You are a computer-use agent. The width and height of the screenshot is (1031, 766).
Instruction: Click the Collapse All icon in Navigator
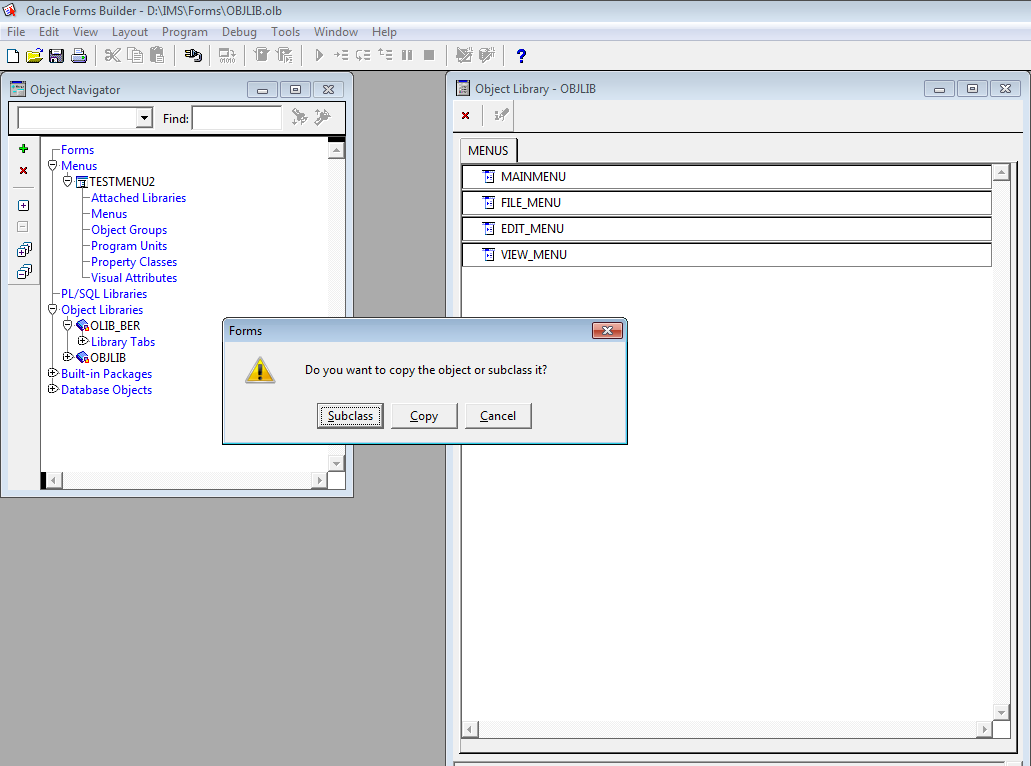click(24, 272)
